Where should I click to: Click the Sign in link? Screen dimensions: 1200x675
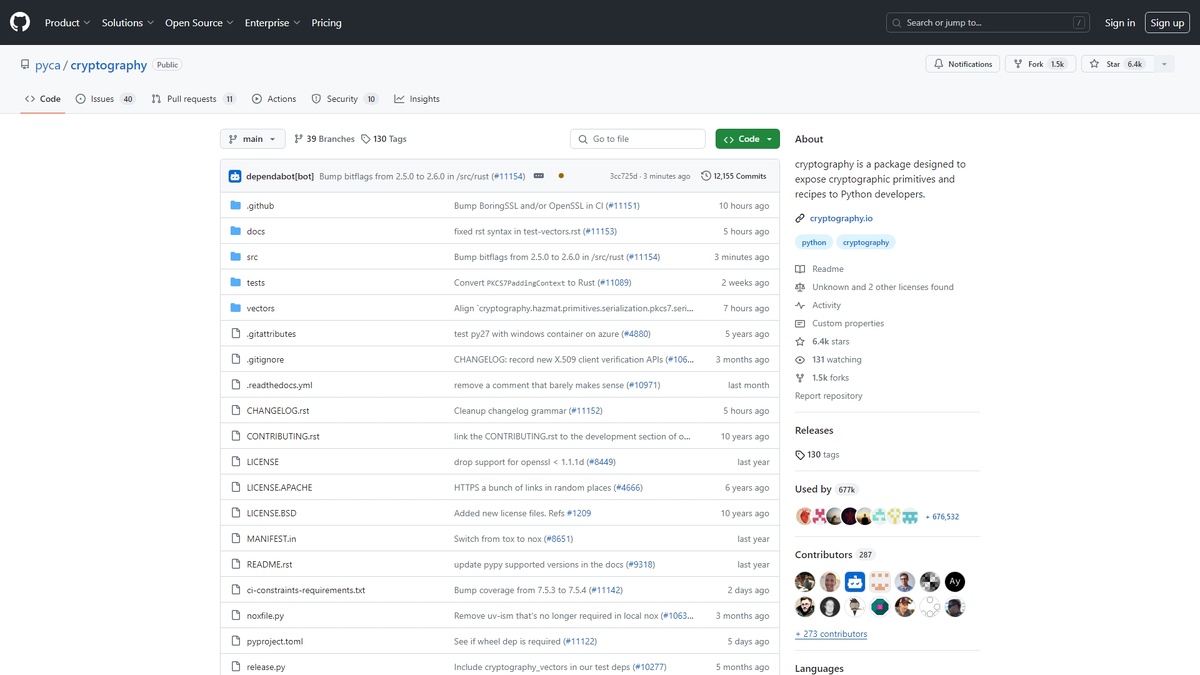[x=1120, y=22]
